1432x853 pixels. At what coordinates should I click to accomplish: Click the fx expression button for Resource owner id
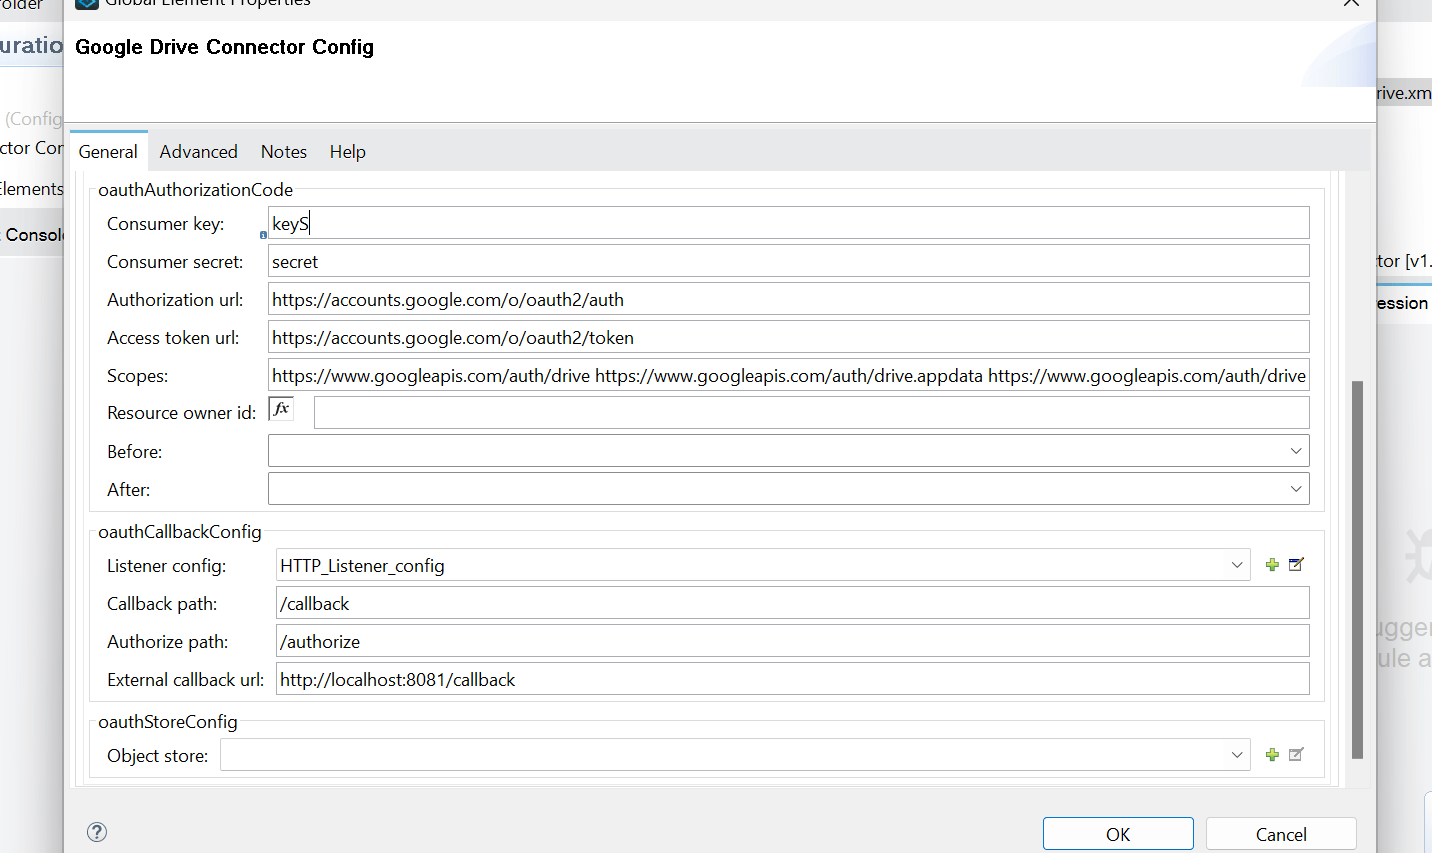coord(281,409)
